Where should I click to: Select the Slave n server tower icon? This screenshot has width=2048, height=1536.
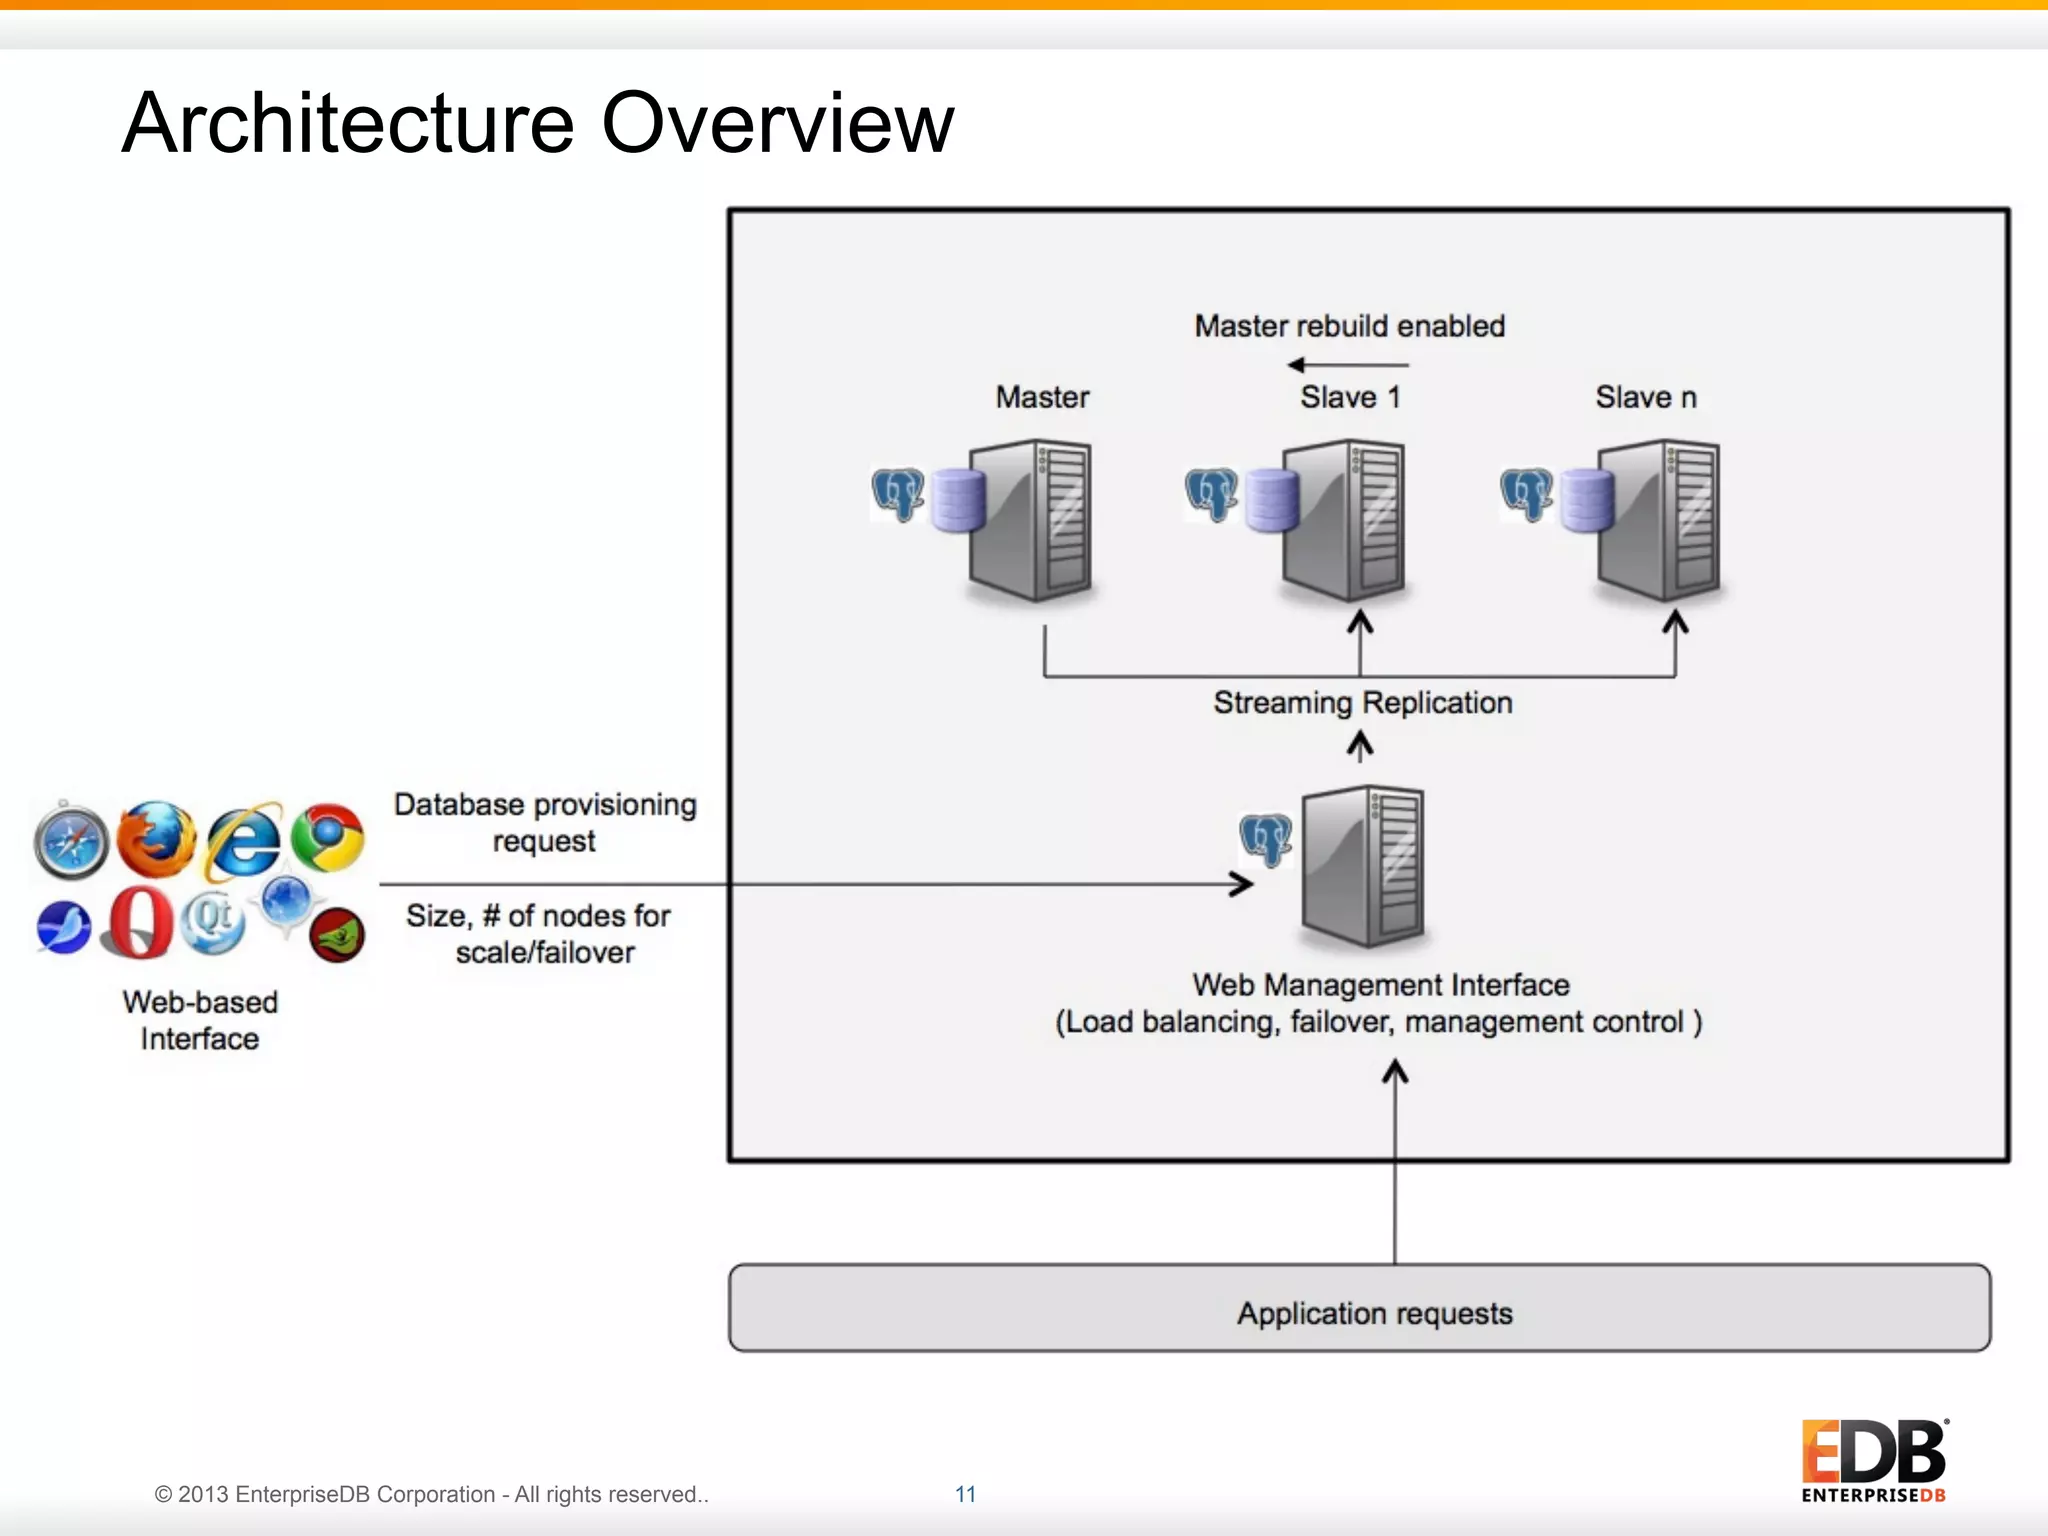pyautogui.click(x=1660, y=520)
